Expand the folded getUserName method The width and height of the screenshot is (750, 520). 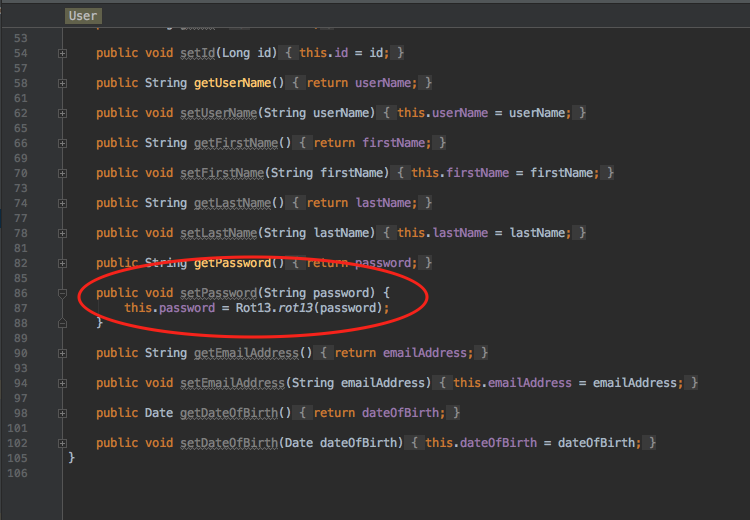[62, 83]
